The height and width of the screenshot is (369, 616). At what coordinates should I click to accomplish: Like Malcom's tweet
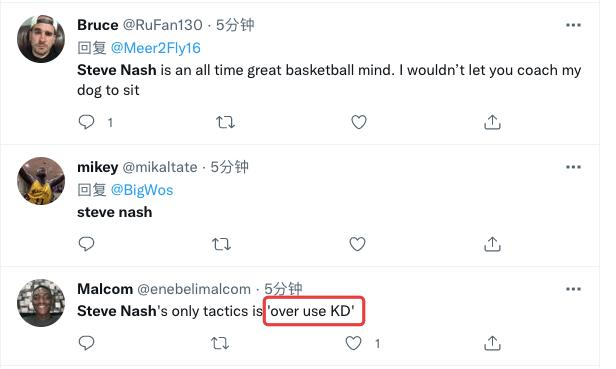click(353, 343)
